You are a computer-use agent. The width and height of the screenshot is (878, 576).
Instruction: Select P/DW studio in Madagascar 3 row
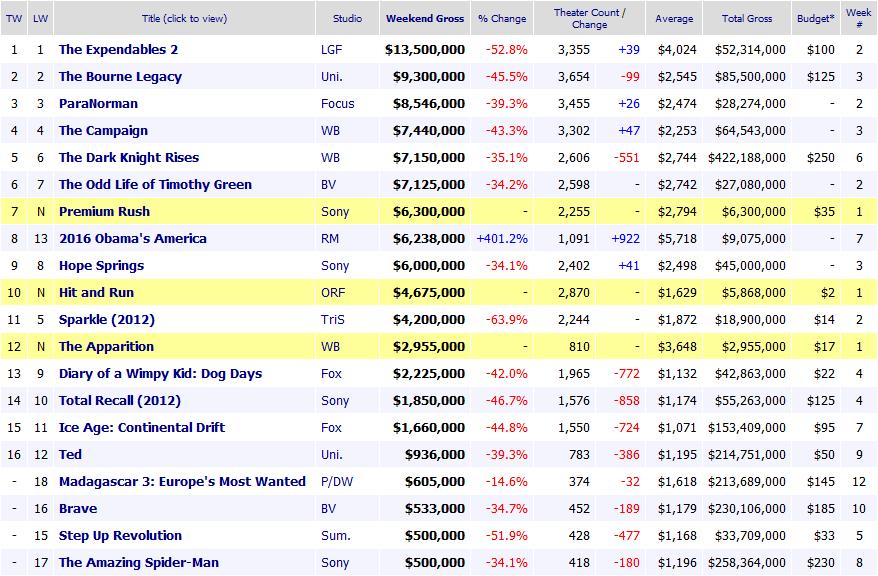pyautogui.click(x=337, y=481)
